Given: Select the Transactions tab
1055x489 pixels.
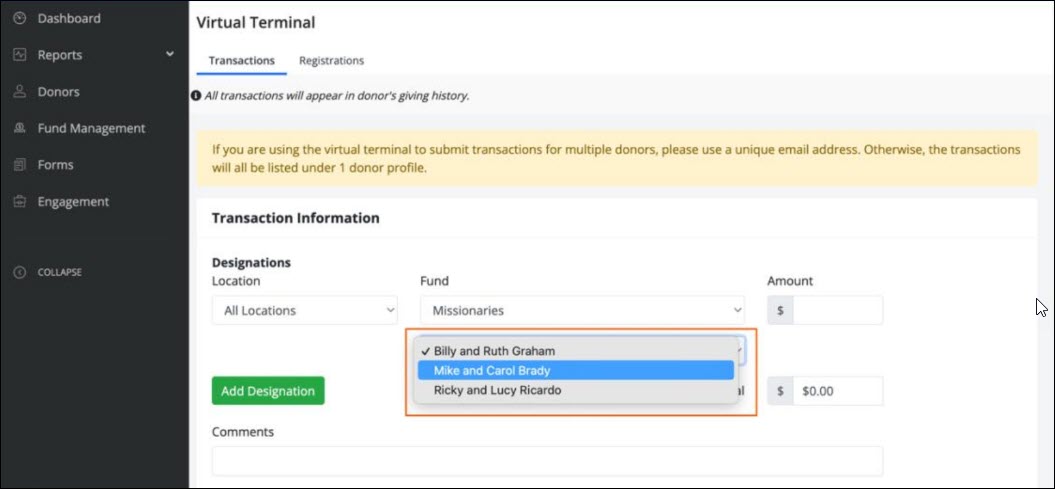Looking at the screenshot, I should 241,60.
